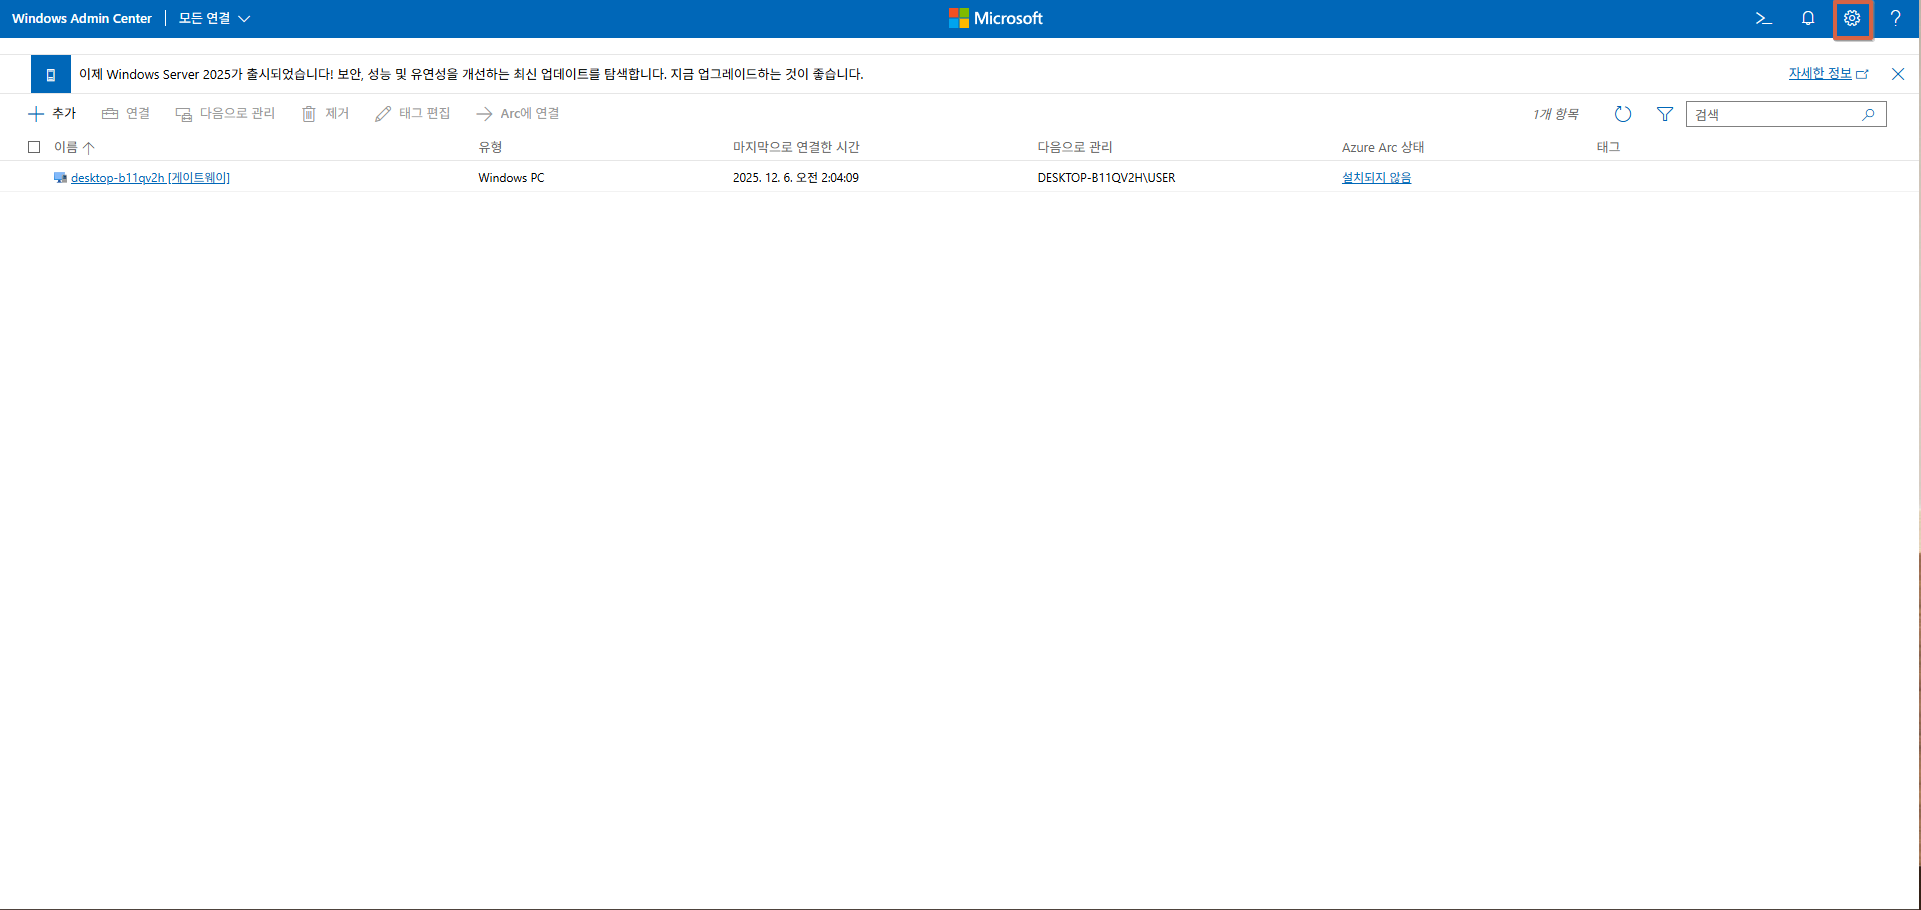Open the desktop-b11qv2h gateway link
The width and height of the screenshot is (1921, 910).
click(150, 178)
